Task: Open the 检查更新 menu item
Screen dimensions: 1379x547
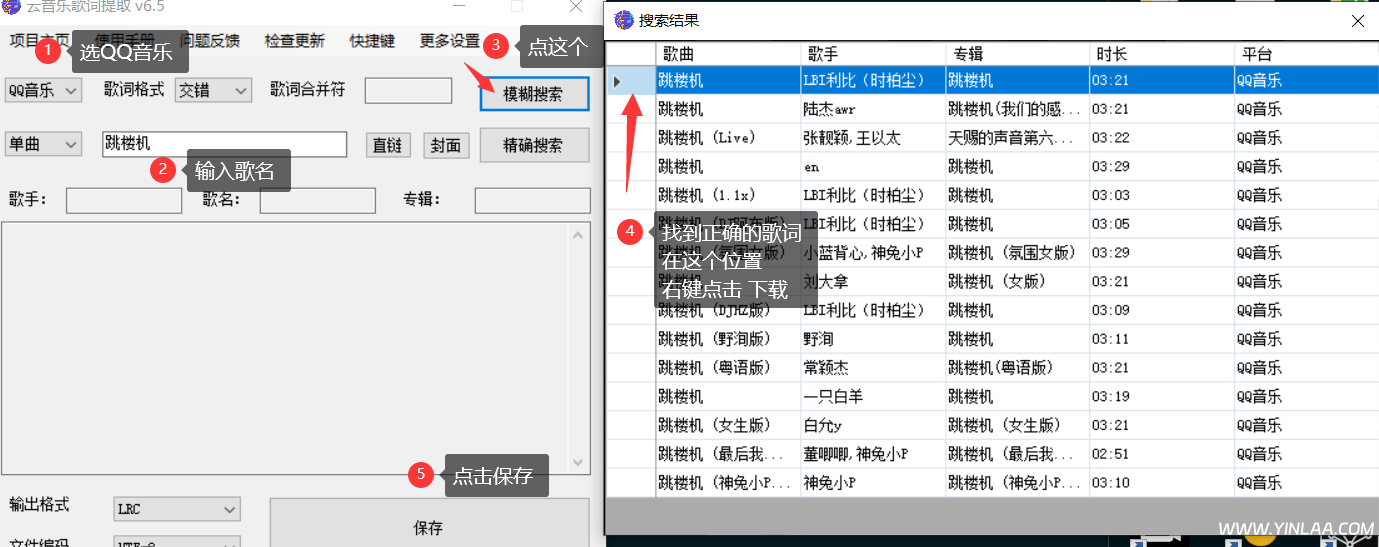Action: click(x=294, y=41)
